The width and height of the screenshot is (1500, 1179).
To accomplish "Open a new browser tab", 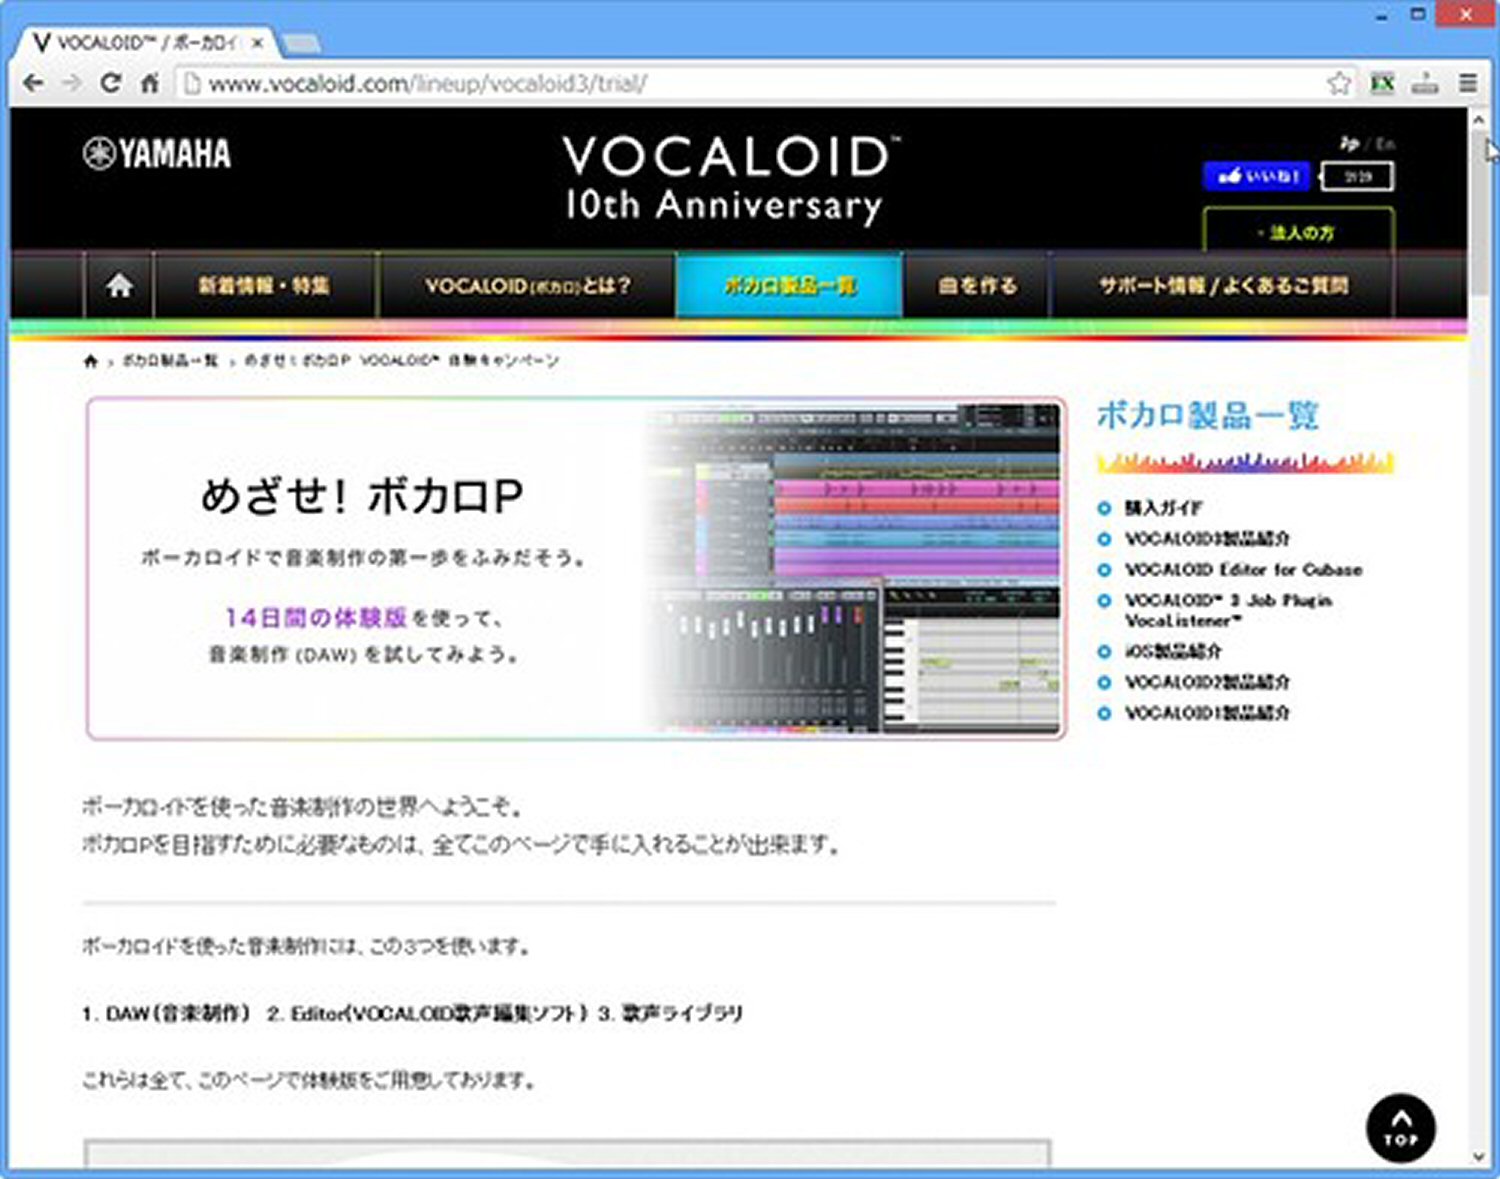I will tap(300, 44).
